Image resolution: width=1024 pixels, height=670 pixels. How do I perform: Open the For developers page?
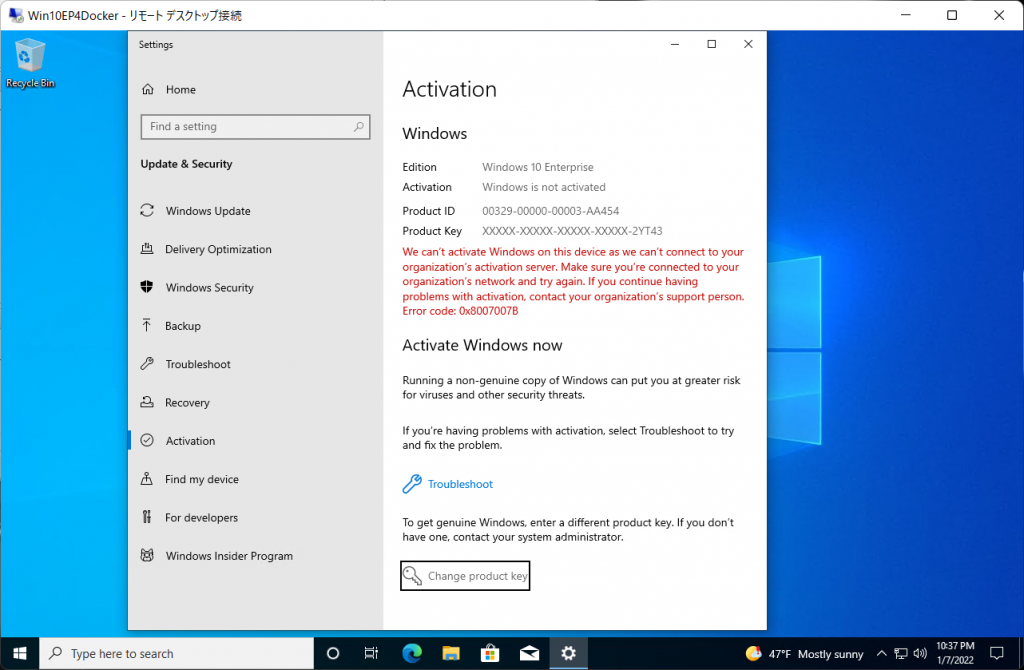(201, 518)
